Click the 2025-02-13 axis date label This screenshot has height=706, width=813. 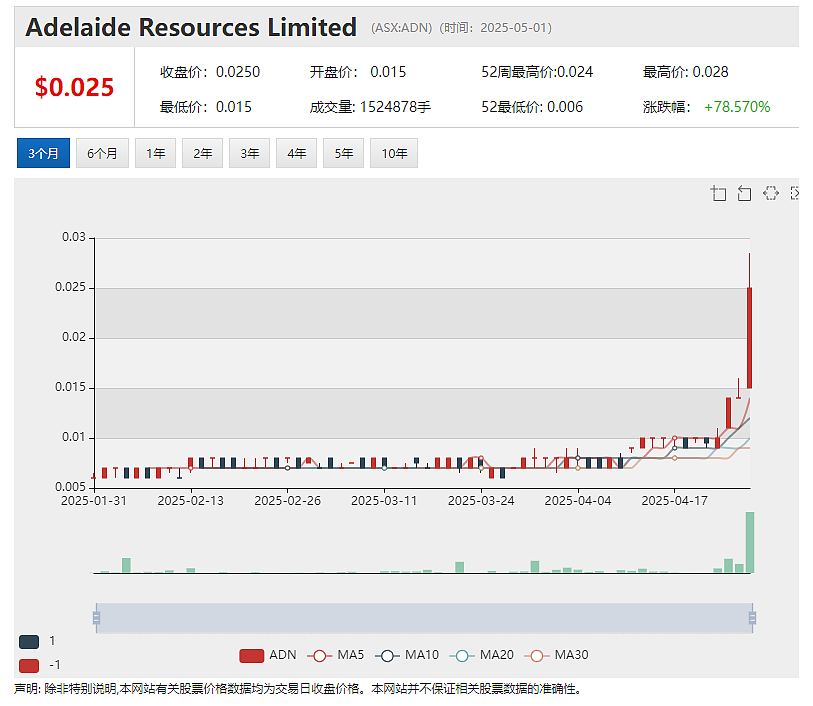point(190,501)
